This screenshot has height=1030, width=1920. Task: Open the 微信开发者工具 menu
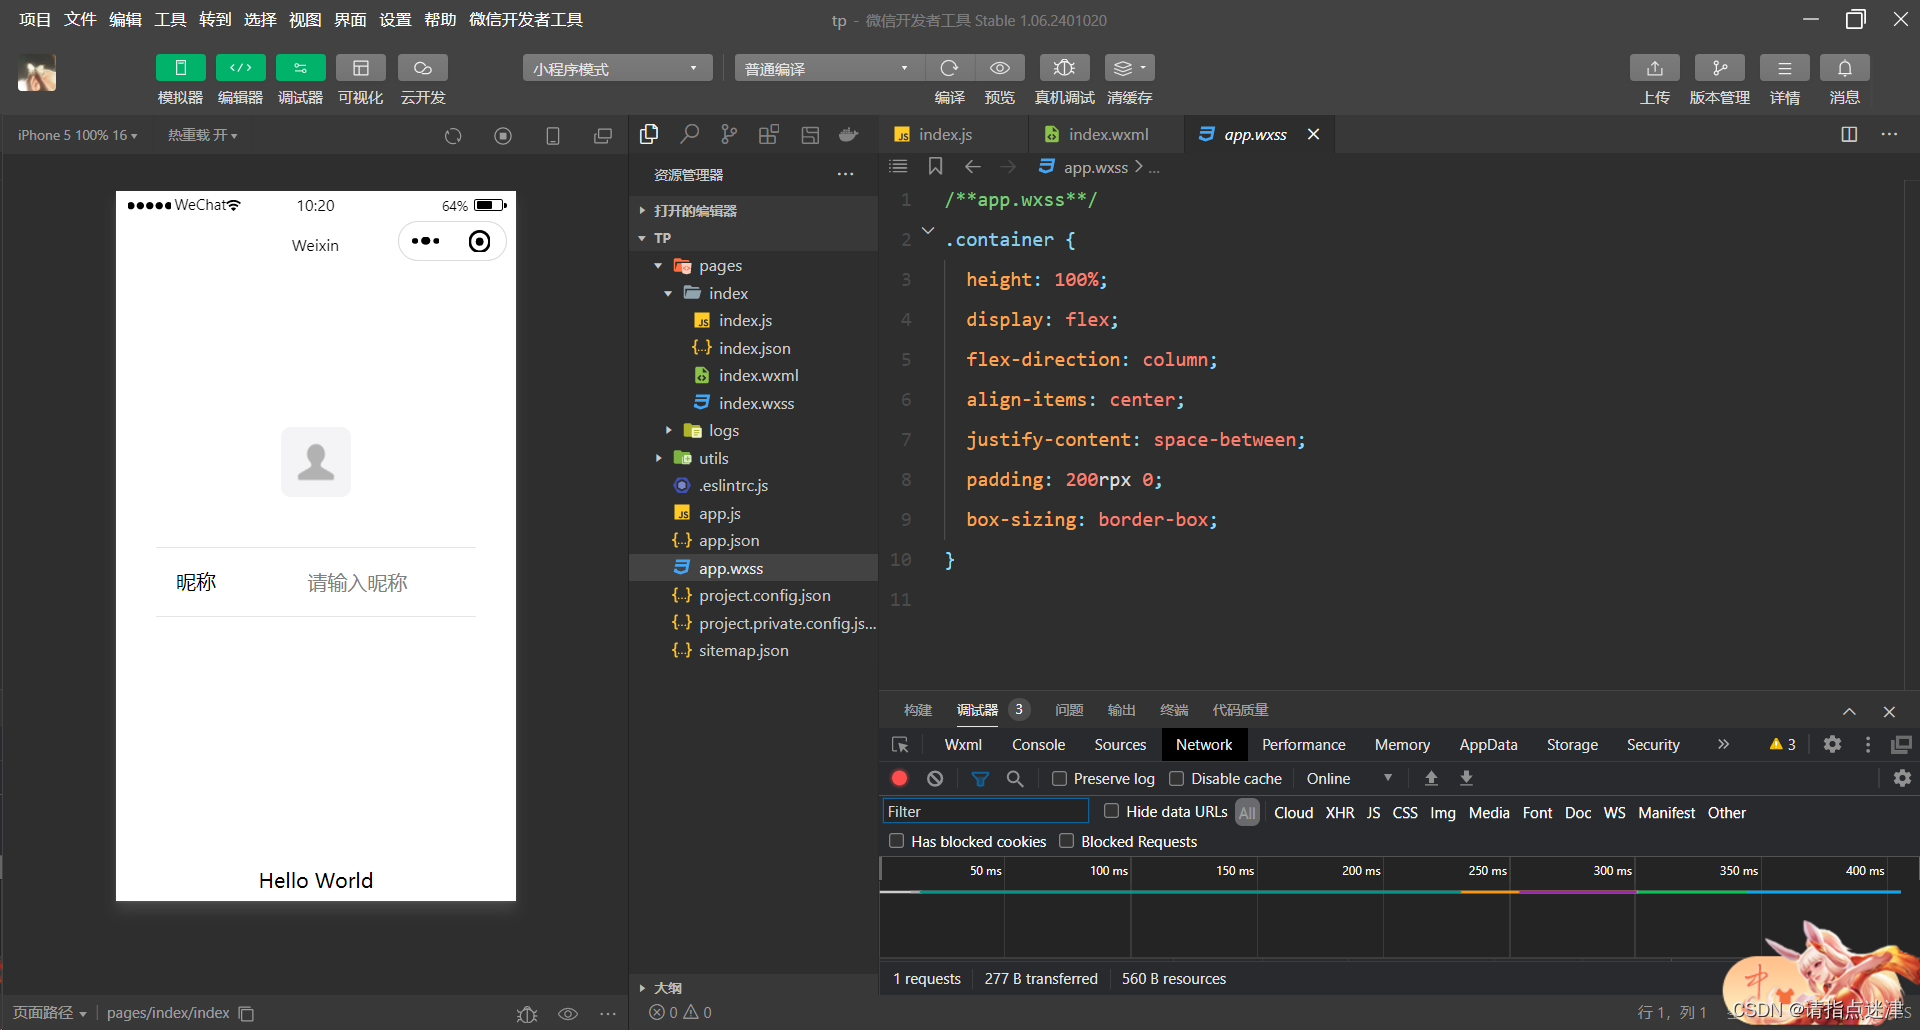pyautogui.click(x=526, y=19)
